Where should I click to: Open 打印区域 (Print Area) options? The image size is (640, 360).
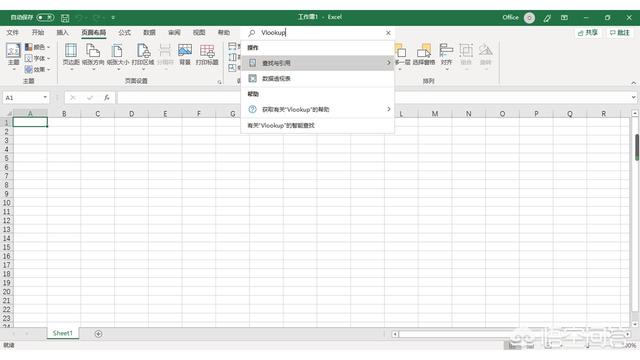tap(143, 56)
